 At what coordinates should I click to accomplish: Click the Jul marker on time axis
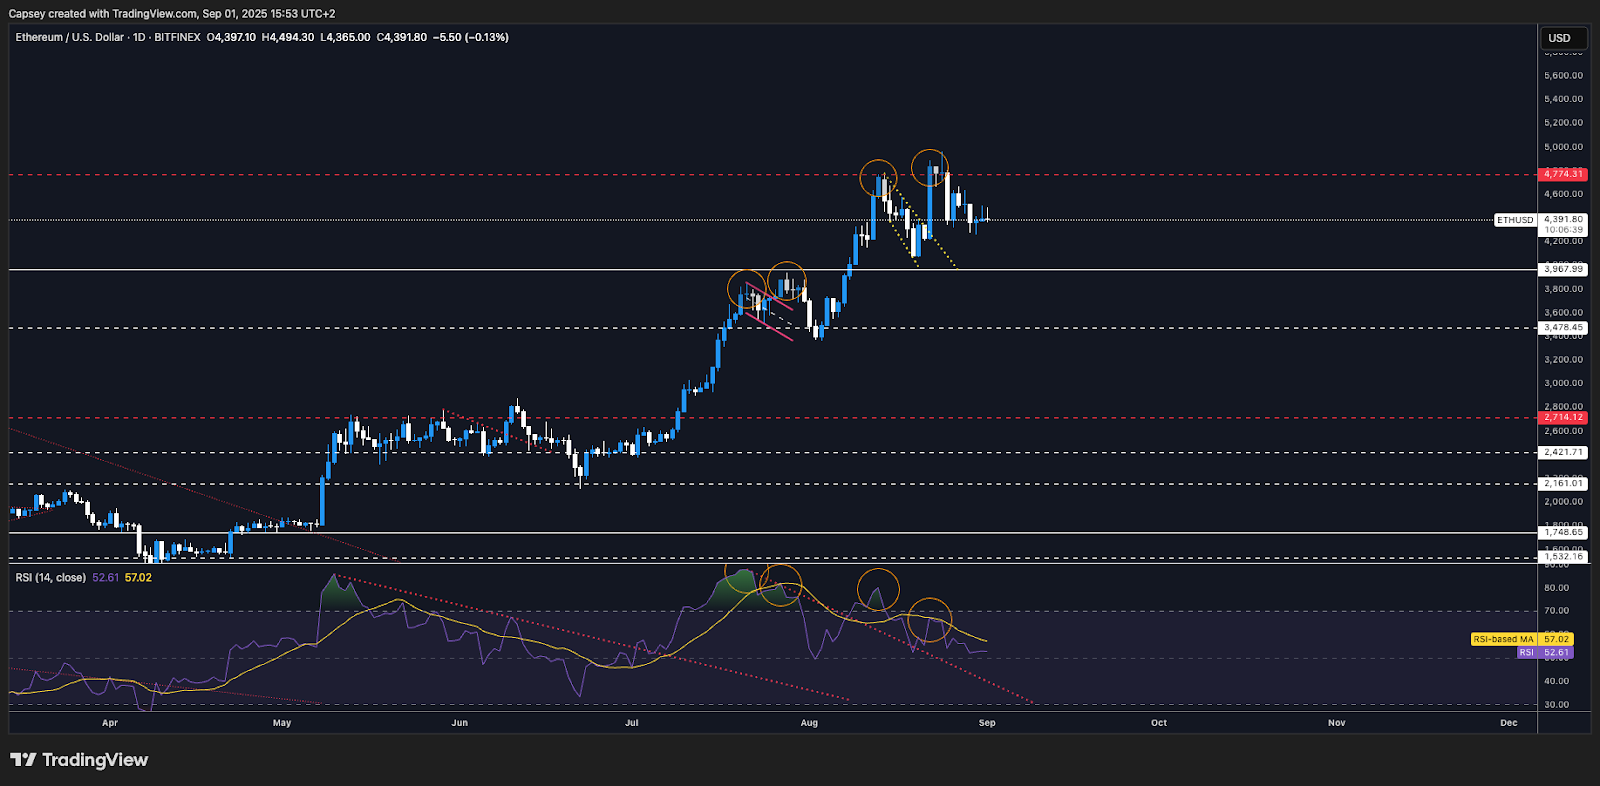pyautogui.click(x=631, y=723)
